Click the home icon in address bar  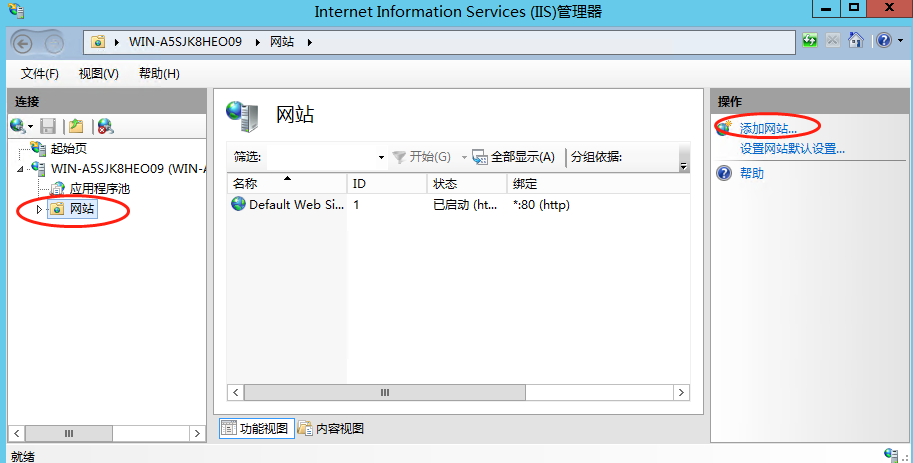[x=856, y=41]
